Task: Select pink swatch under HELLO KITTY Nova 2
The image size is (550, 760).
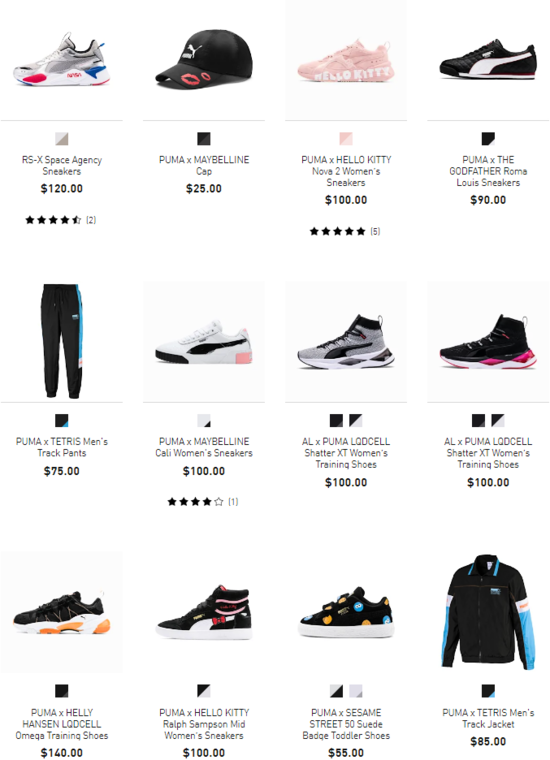Action: pyautogui.click(x=346, y=139)
